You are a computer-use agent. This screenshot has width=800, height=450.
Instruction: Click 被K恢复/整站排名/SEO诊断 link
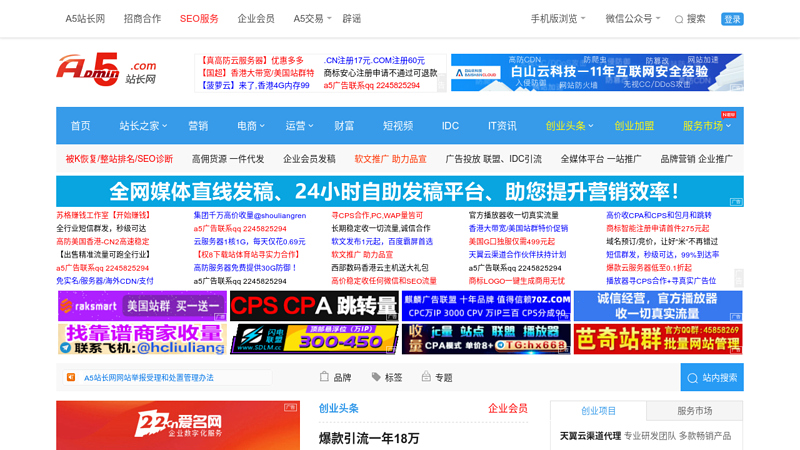tap(119, 159)
